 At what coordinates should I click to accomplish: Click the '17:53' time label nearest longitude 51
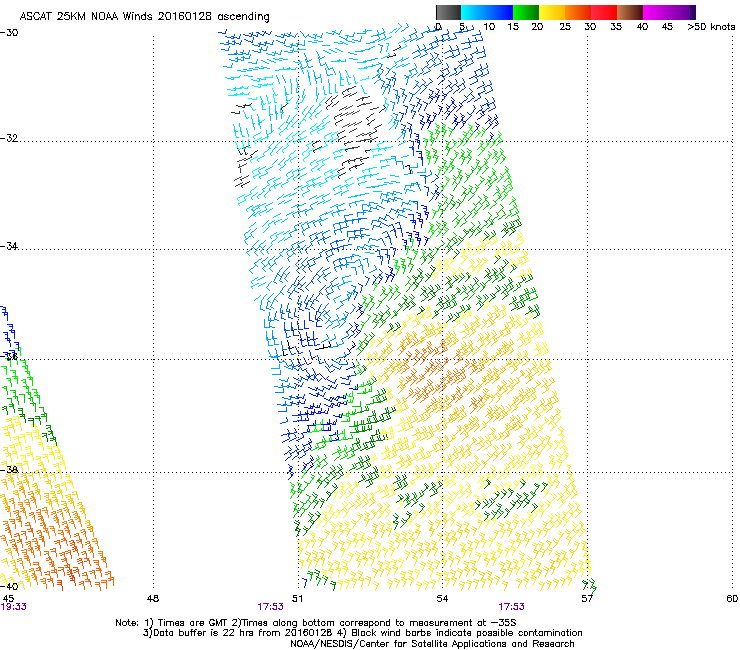[x=270, y=607]
